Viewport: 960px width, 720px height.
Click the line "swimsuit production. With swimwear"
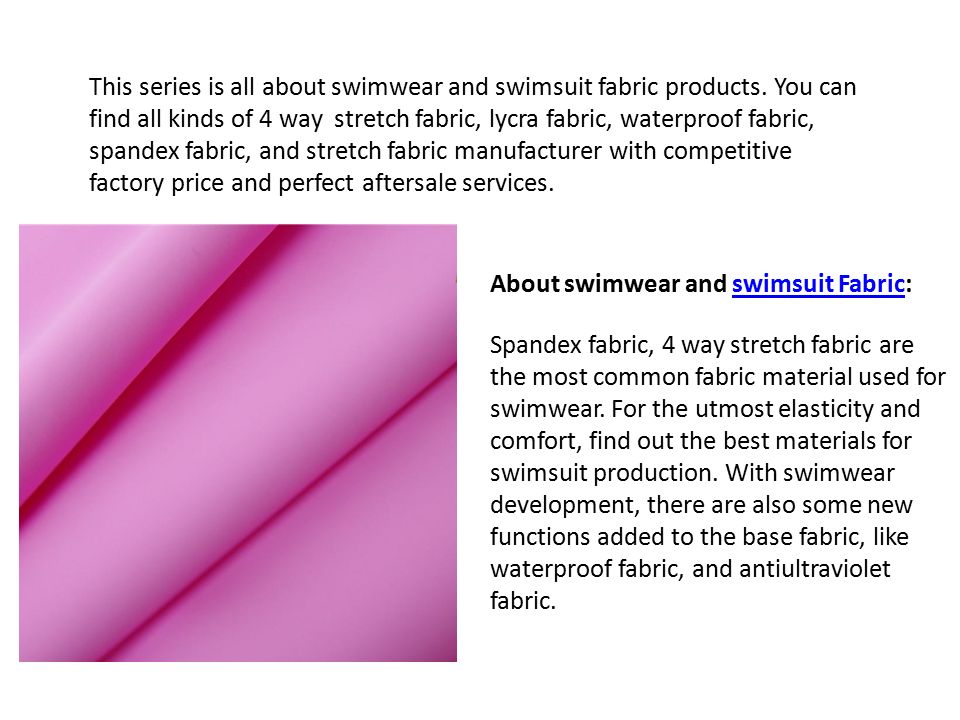pyautogui.click(x=692, y=473)
